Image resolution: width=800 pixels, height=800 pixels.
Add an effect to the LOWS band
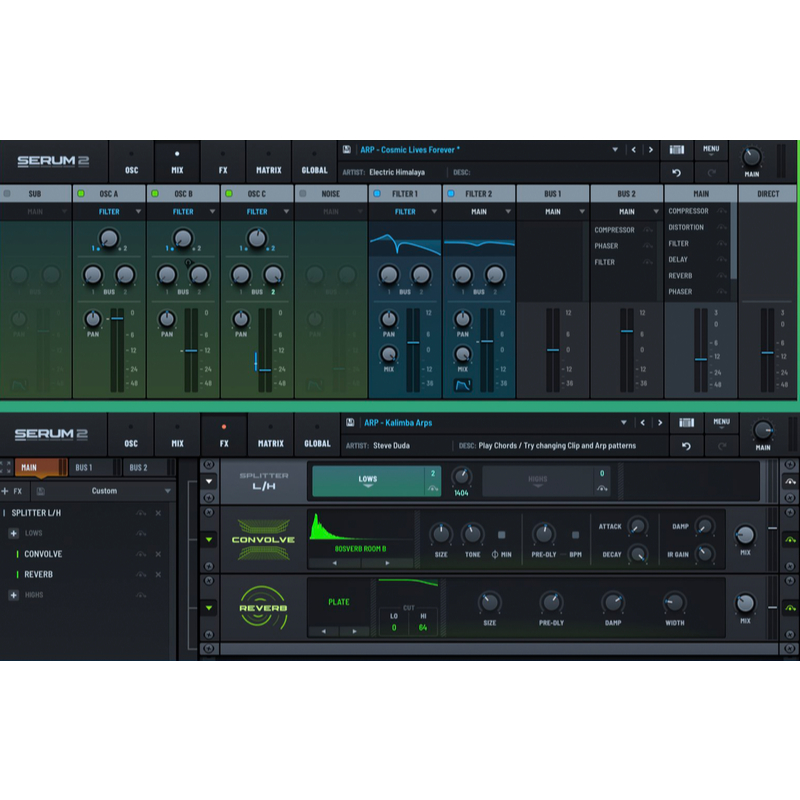[x=14, y=533]
